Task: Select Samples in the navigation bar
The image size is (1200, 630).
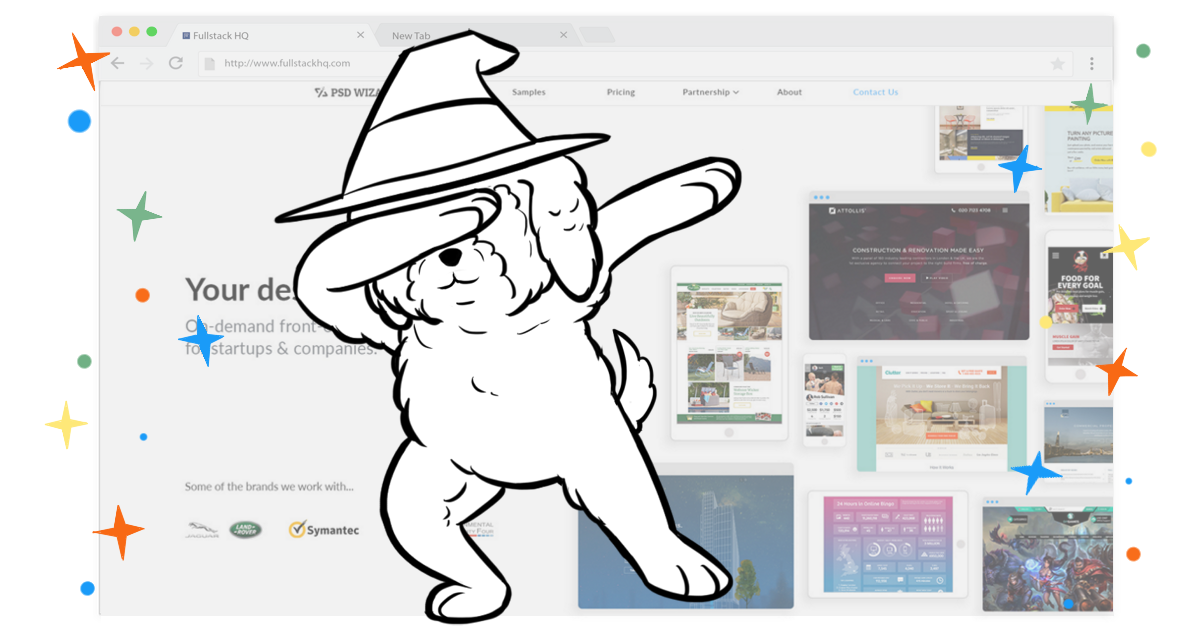Action: coord(528,91)
